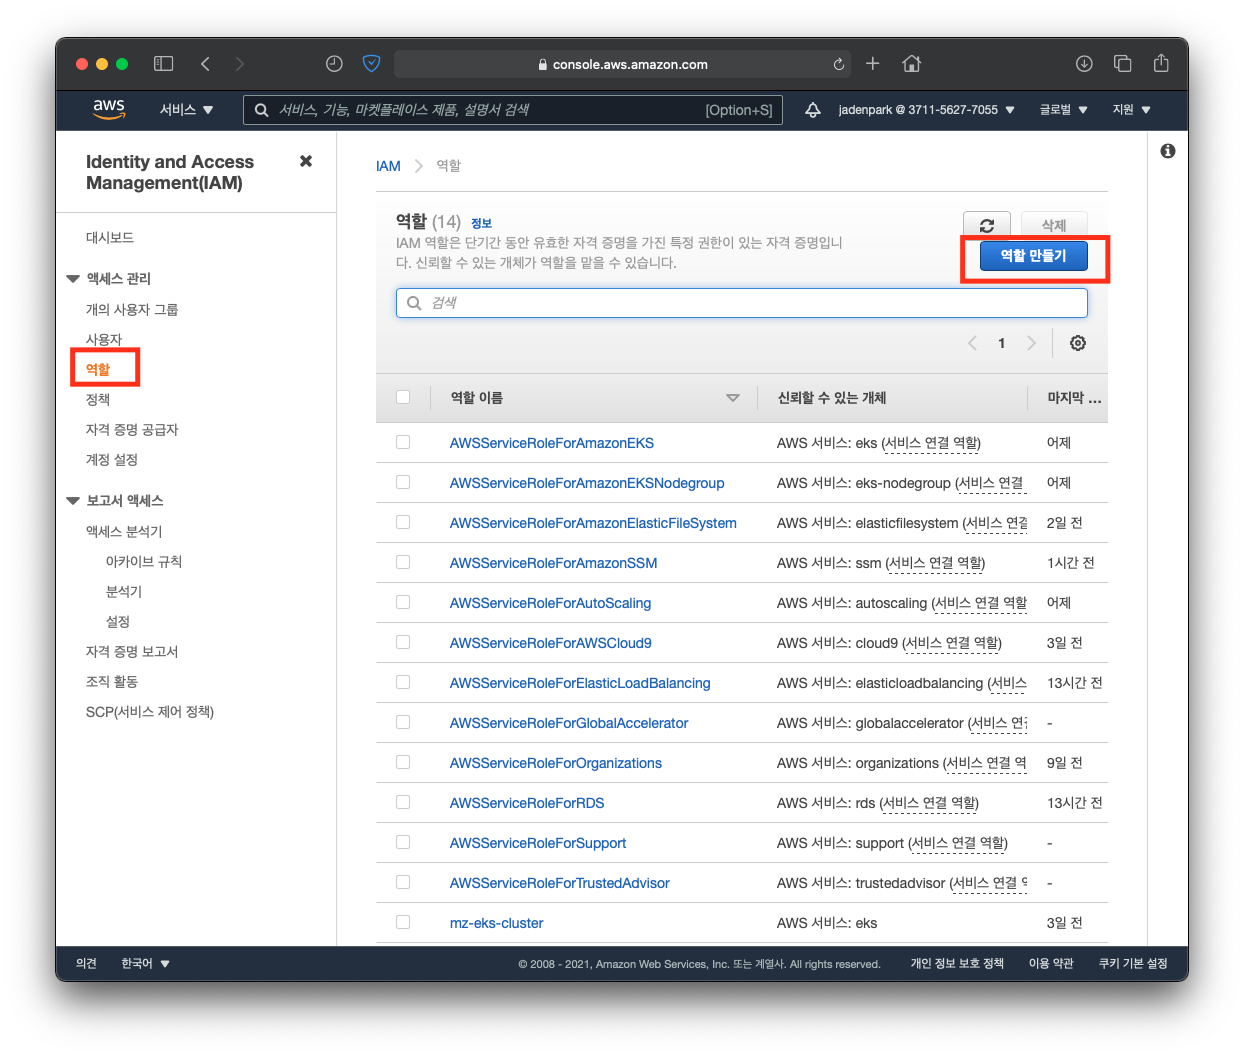Viewport: 1244px width, 1055px height.
Task: Check AWSServiceRoleForAutoScaling checkbox
Action: [403, 602]
